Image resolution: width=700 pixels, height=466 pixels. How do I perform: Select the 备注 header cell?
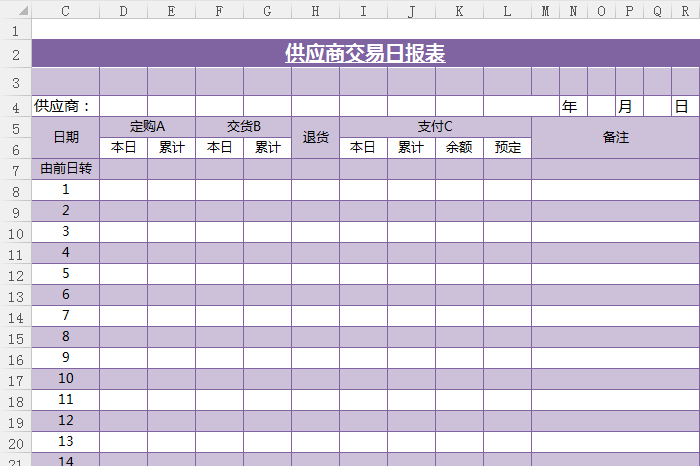[615, 137]
